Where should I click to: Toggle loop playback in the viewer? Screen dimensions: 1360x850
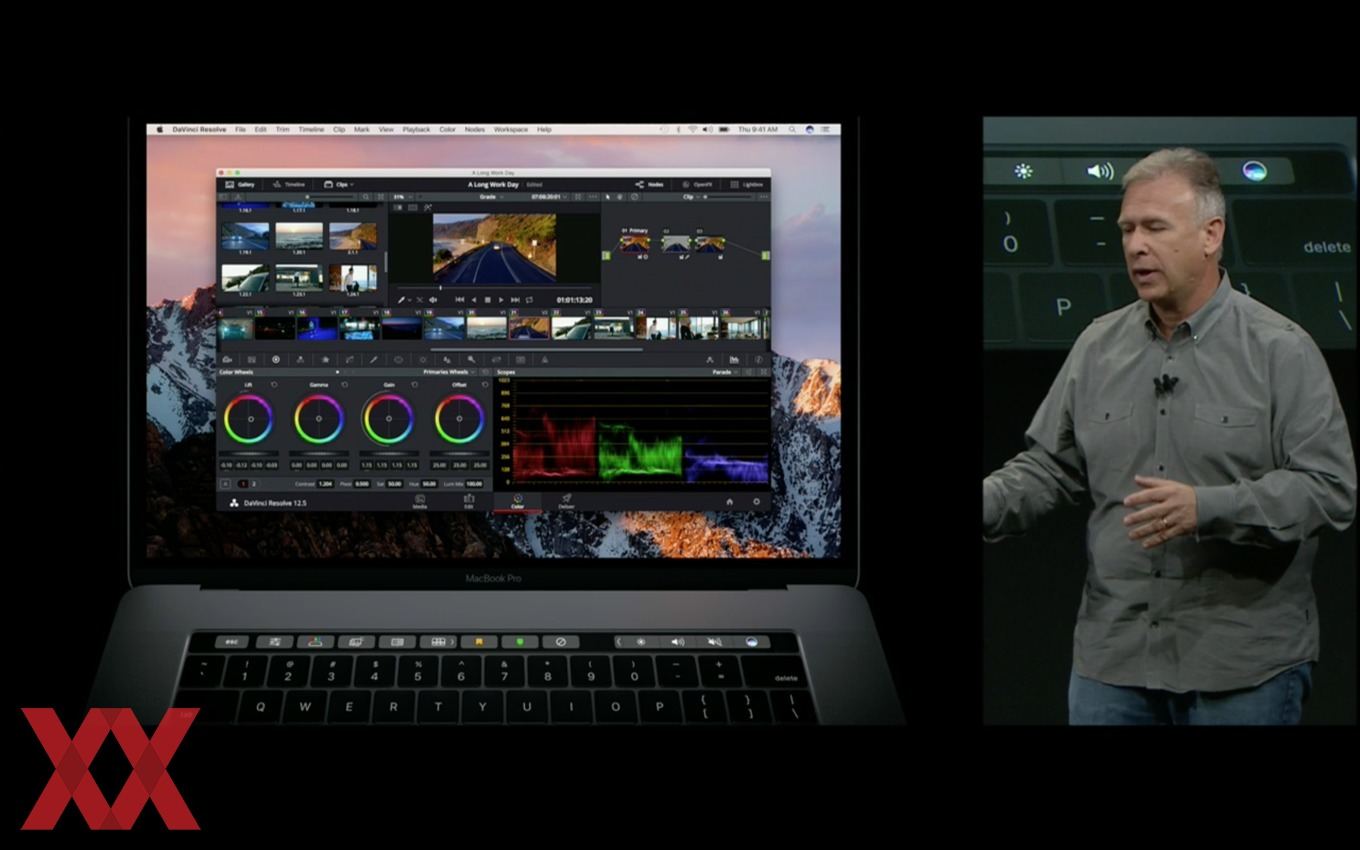tap(529, 300)
